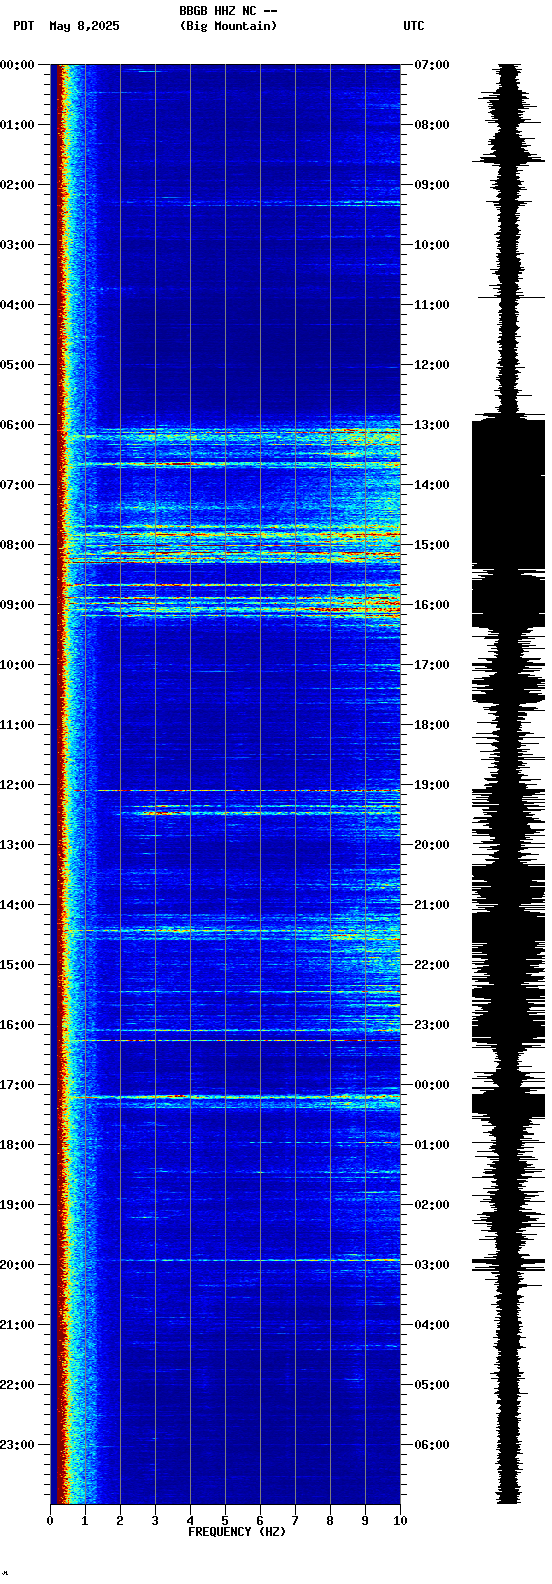This screenshot has width=552, height=1584.
Task: Click UTC time label '03:00'
Action: pos(432,1265)
